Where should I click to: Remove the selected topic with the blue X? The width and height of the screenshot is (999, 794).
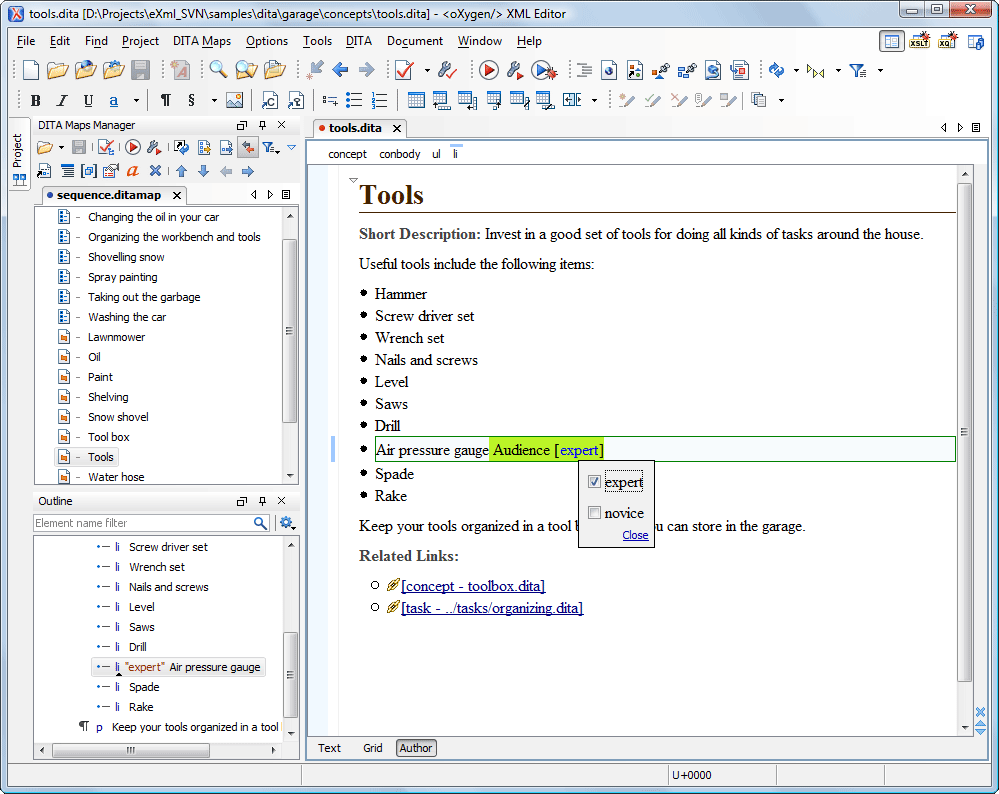(155, 171)
